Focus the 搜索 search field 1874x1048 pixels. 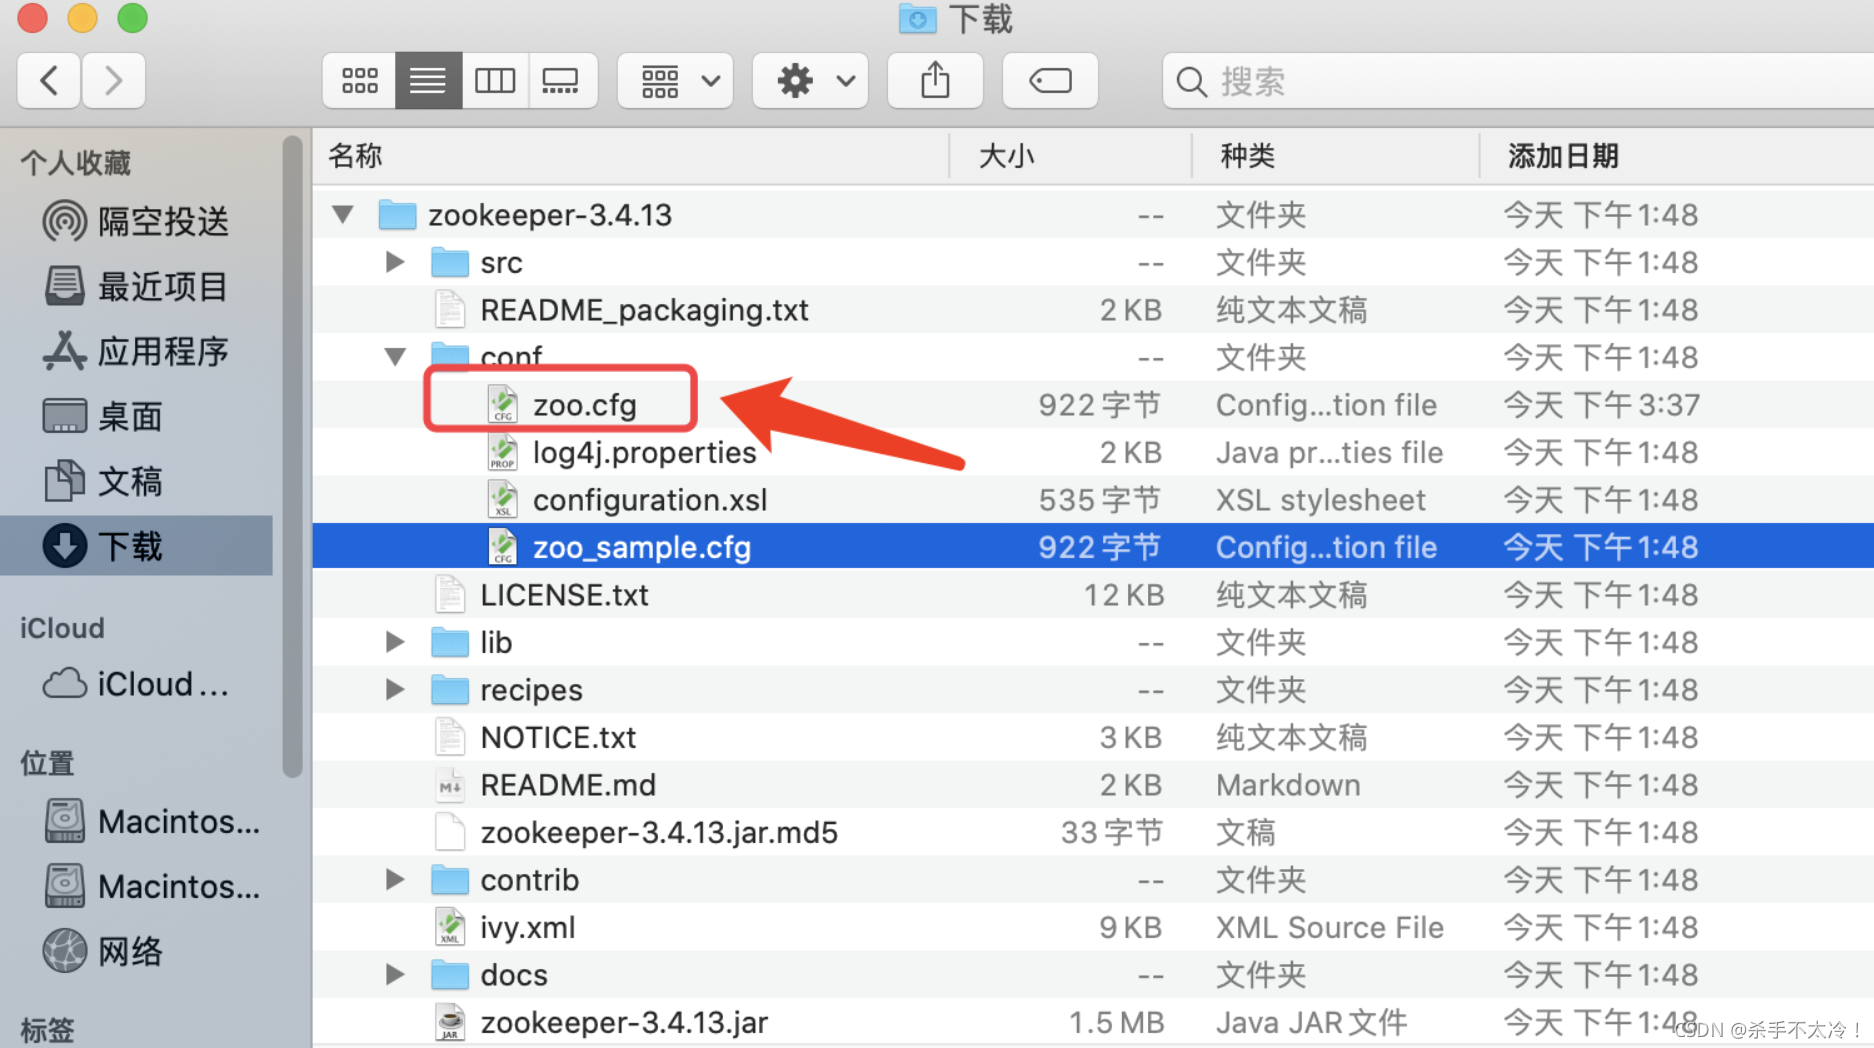1518,80
